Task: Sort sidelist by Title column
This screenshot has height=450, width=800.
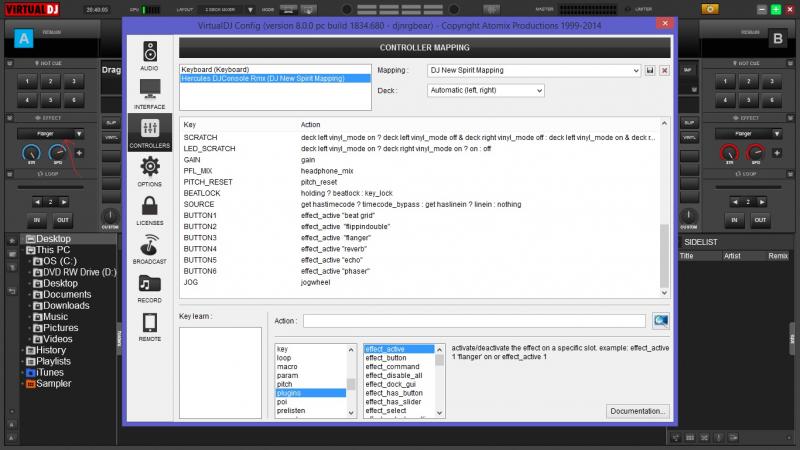Action: pos(687,256)
